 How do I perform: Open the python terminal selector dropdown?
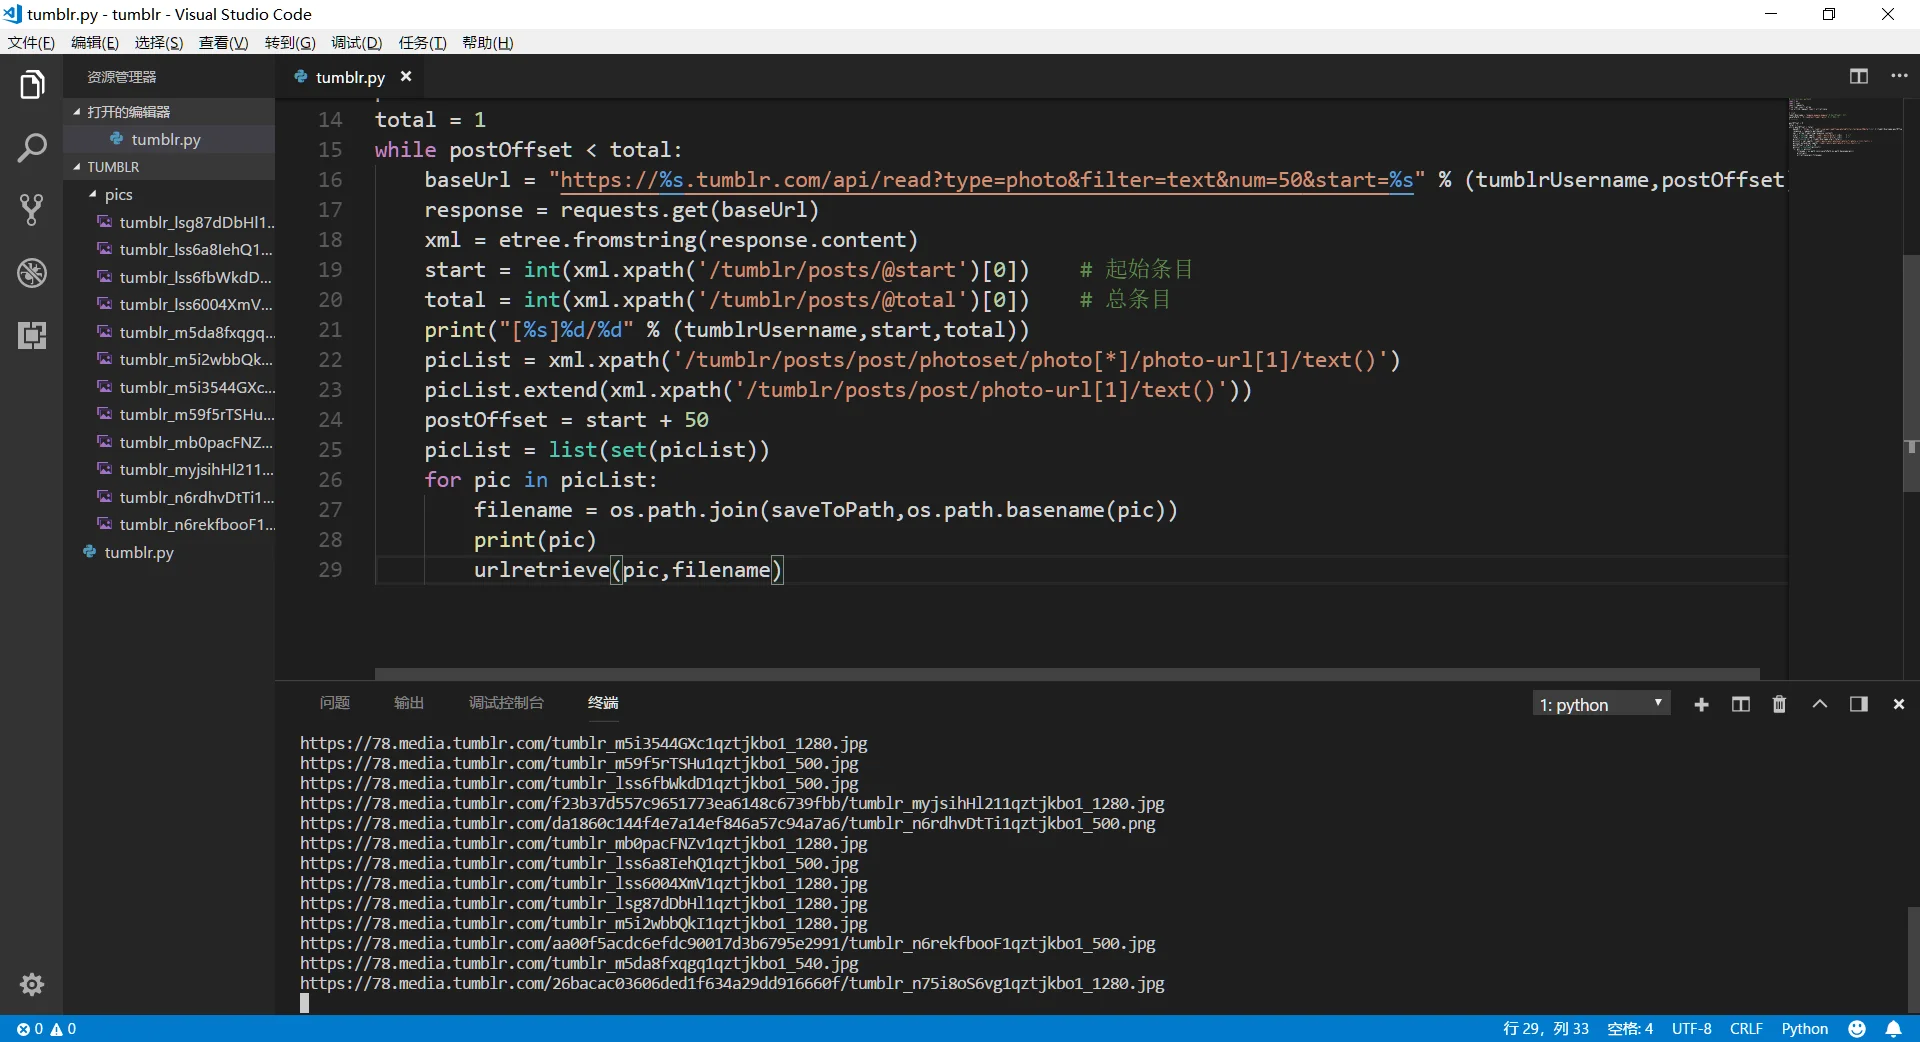1600,704
